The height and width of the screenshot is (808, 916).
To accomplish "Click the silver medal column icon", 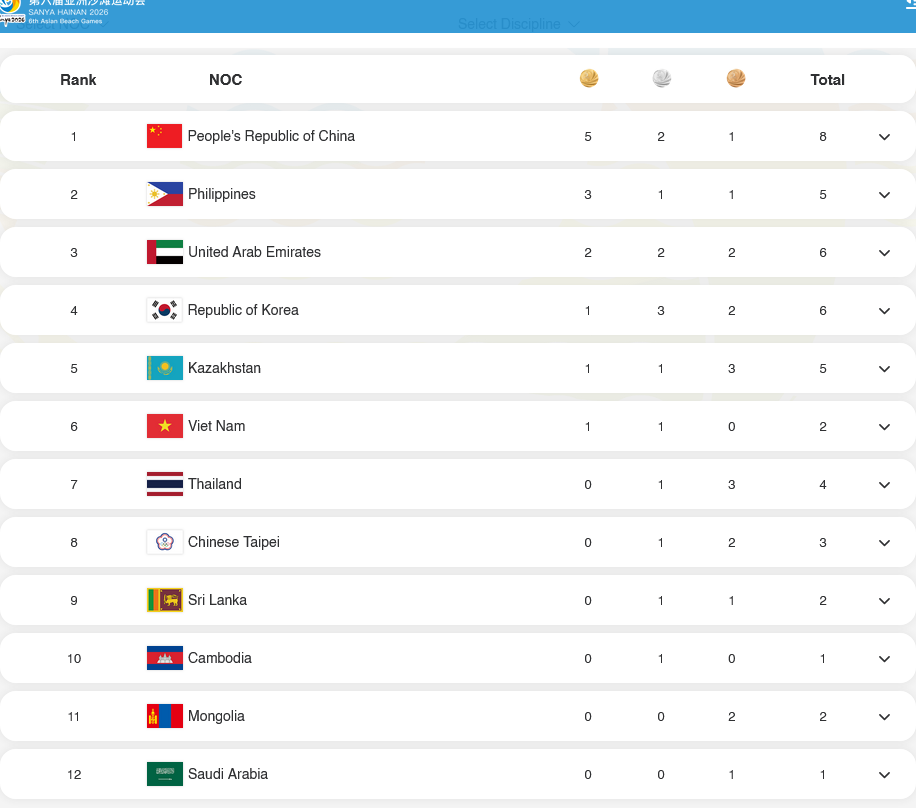I will pyautogui.click(x=662, y=78).
